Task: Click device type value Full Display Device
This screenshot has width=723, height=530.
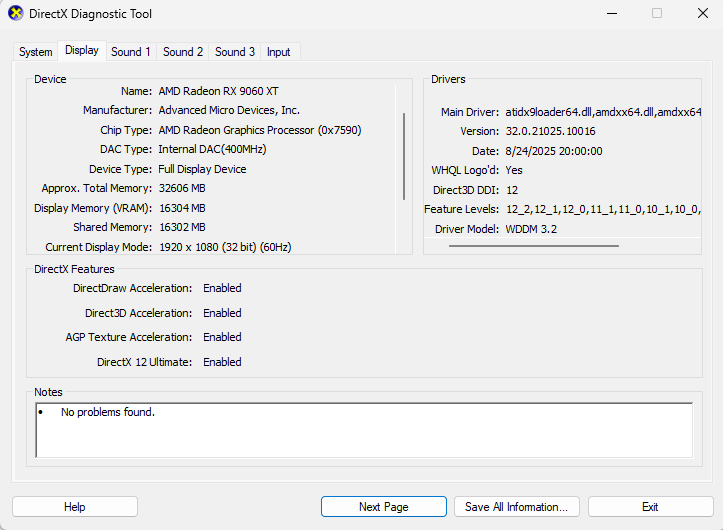Action: tap(202, 169)
